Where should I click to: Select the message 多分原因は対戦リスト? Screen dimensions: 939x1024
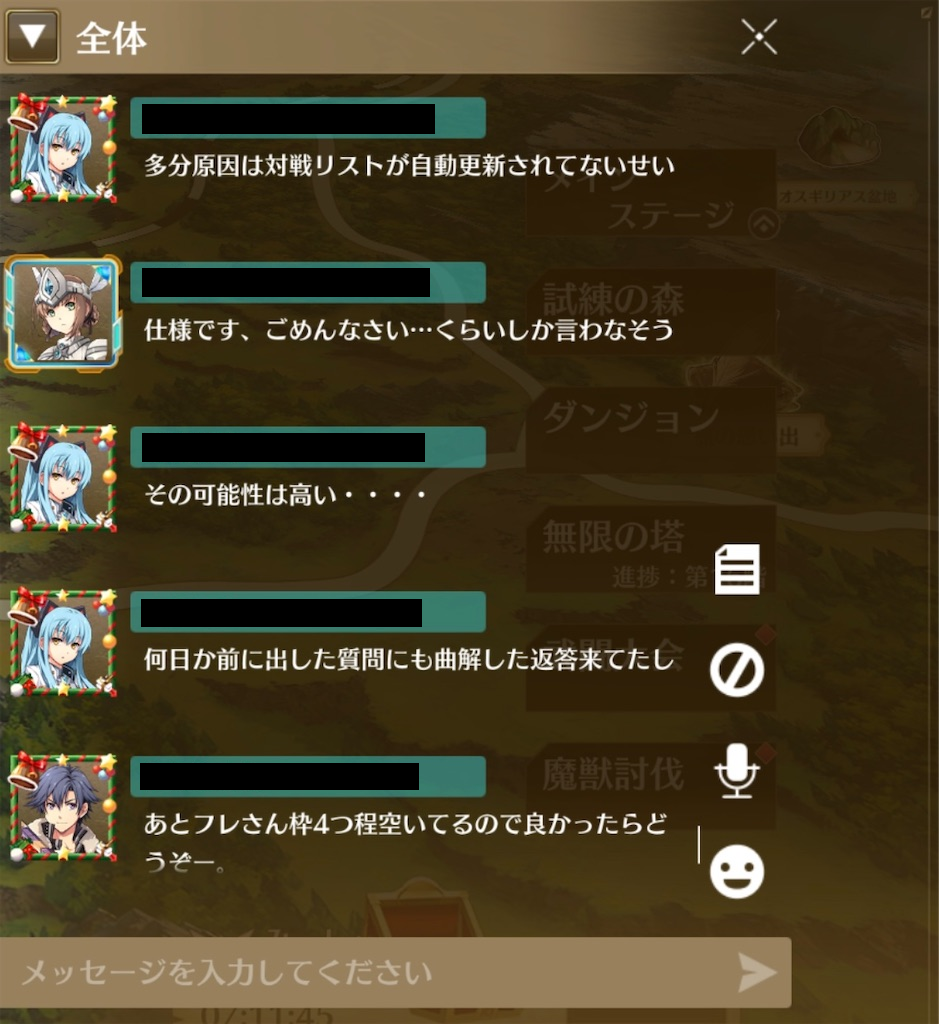click(409, 166)
